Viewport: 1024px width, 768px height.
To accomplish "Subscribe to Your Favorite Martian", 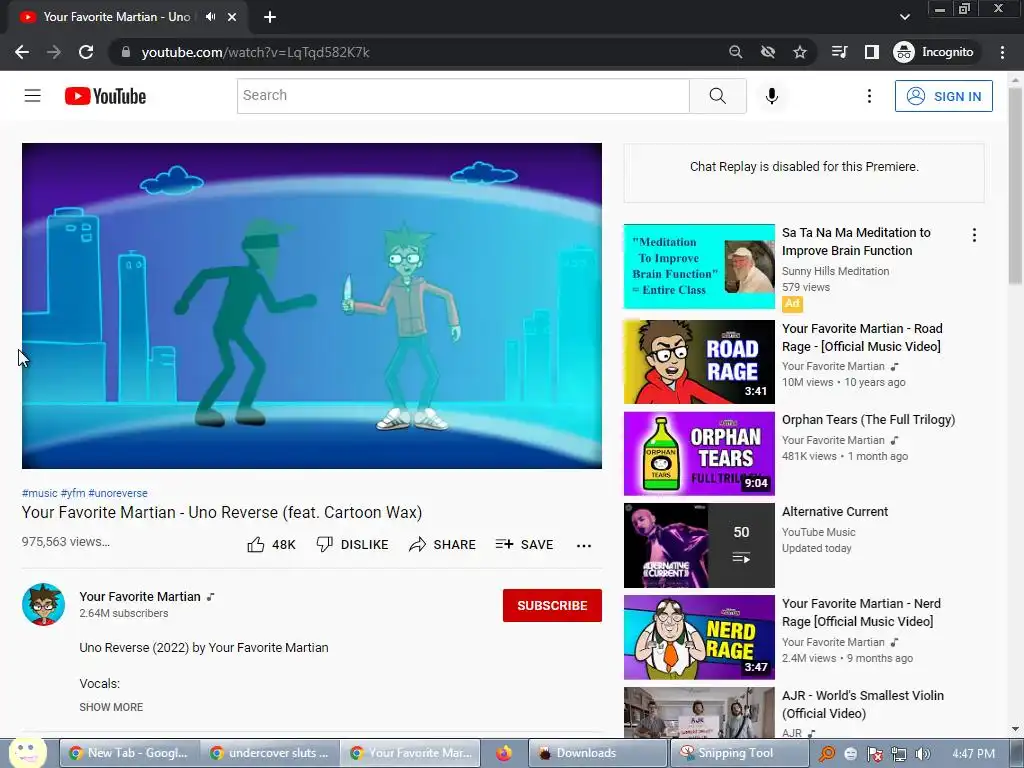I will coord(552,605).
